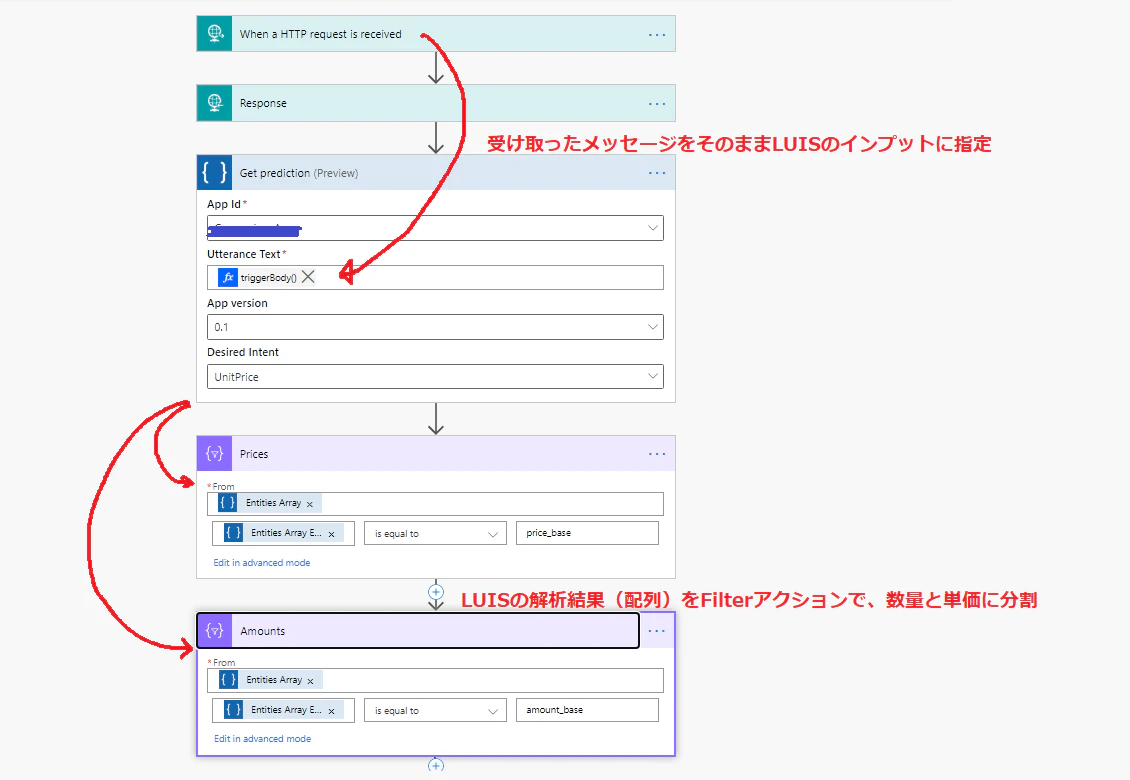
Task: Open the Prices 'is equal to' operator dropdown
Action: 435,533
